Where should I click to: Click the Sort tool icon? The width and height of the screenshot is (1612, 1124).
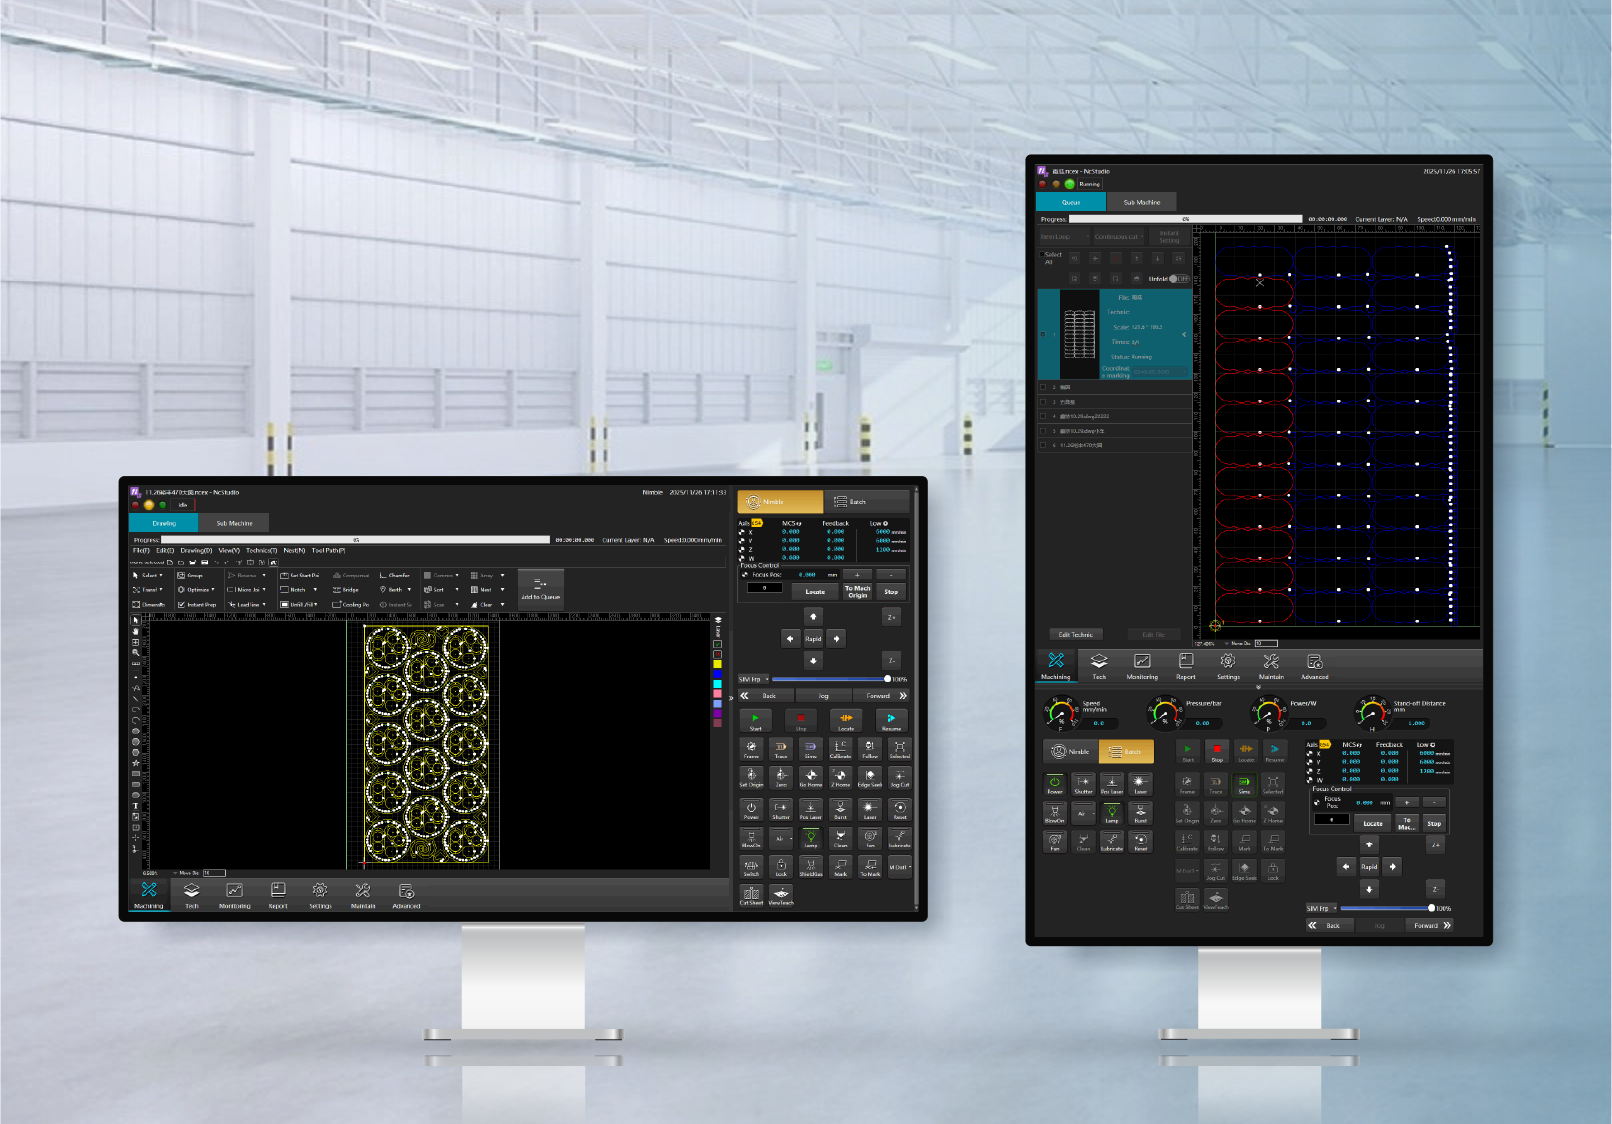pyautogui.click(x=428, y=590)
